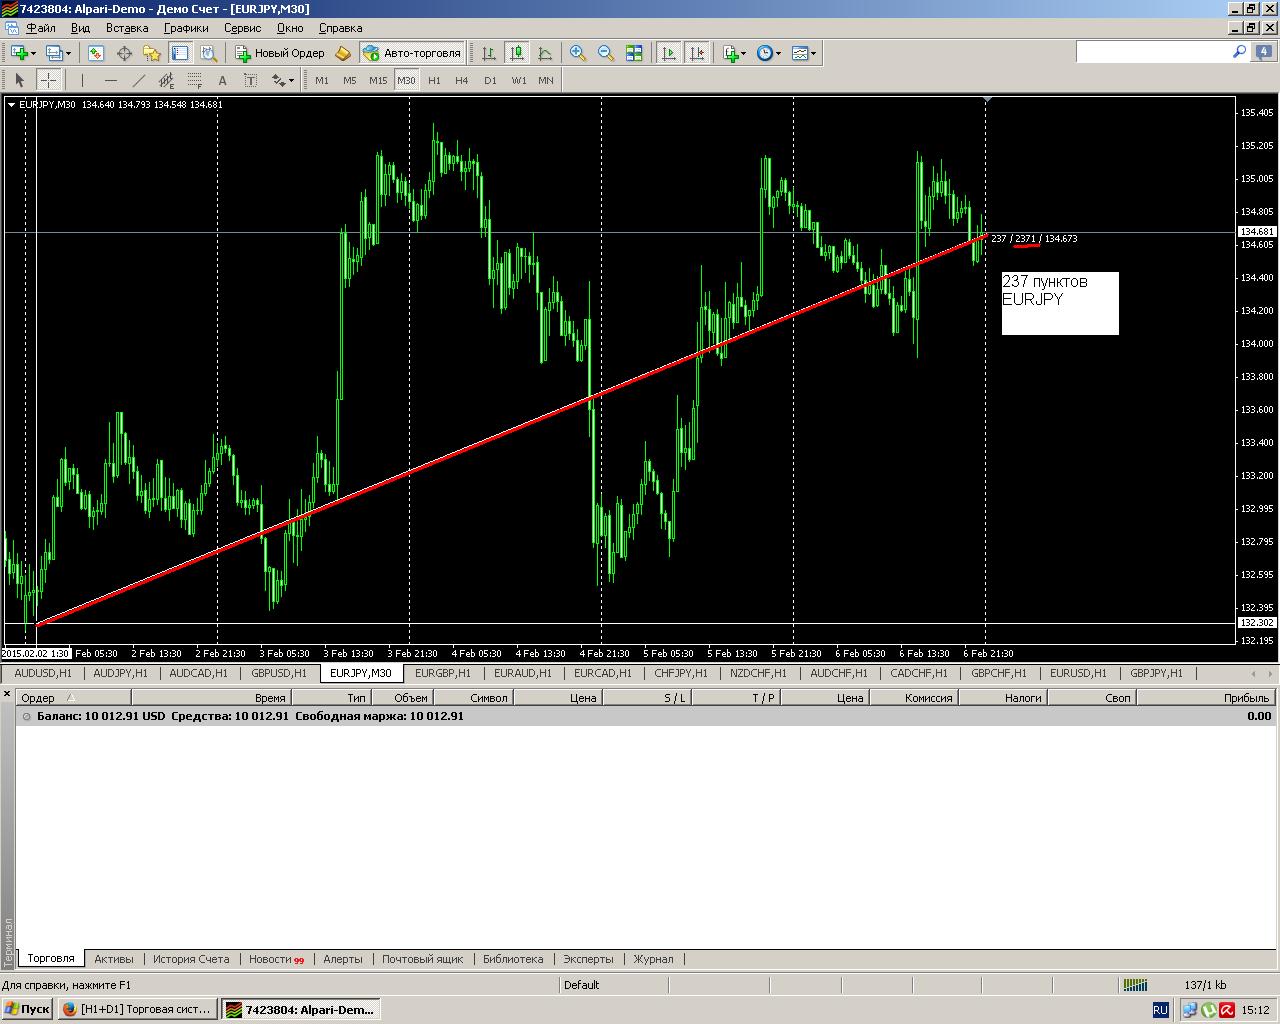The image size is (1280, 1024).
Task: Select the trendline tool
Action: [x=138, y=80]
